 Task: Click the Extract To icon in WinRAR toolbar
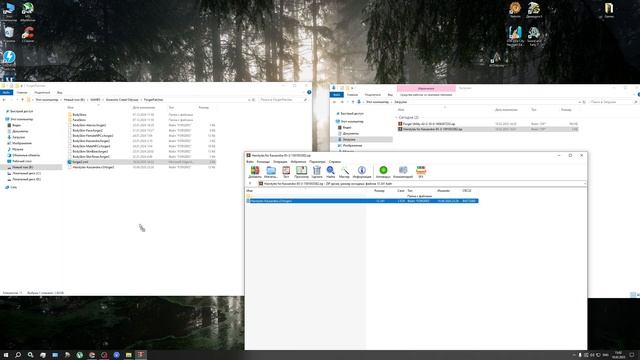271,172
